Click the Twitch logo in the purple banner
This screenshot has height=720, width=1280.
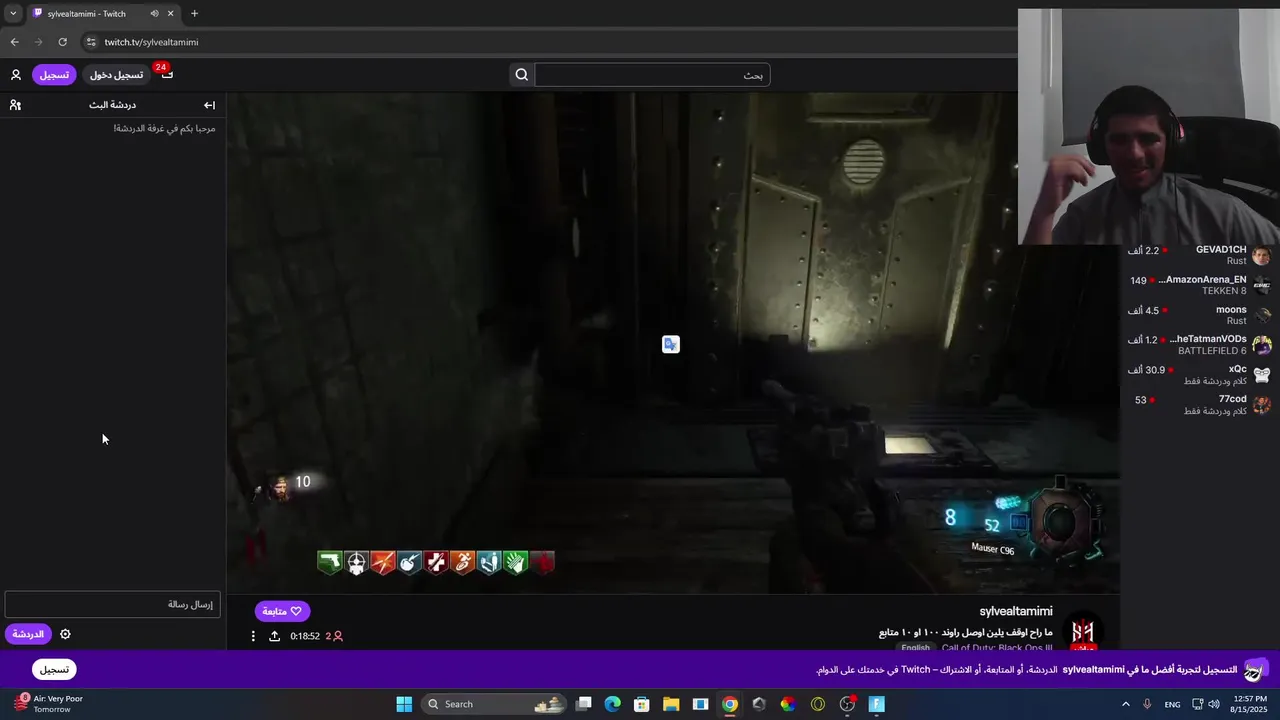tap(1255, 670)
